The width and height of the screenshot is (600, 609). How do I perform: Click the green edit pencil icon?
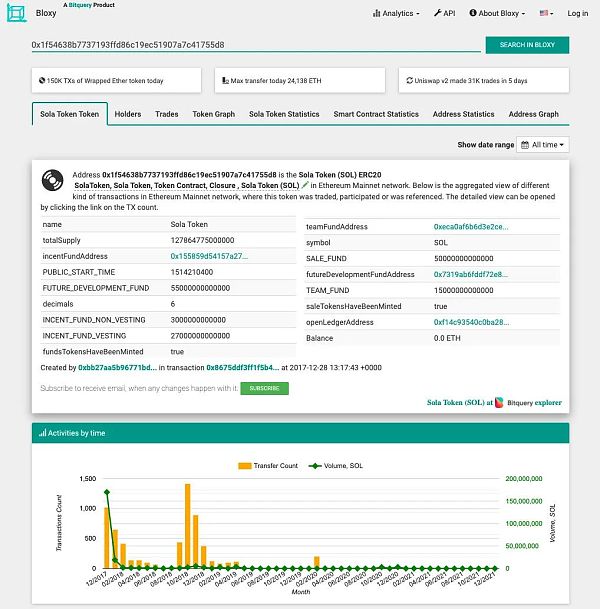(x=305, y=186)
